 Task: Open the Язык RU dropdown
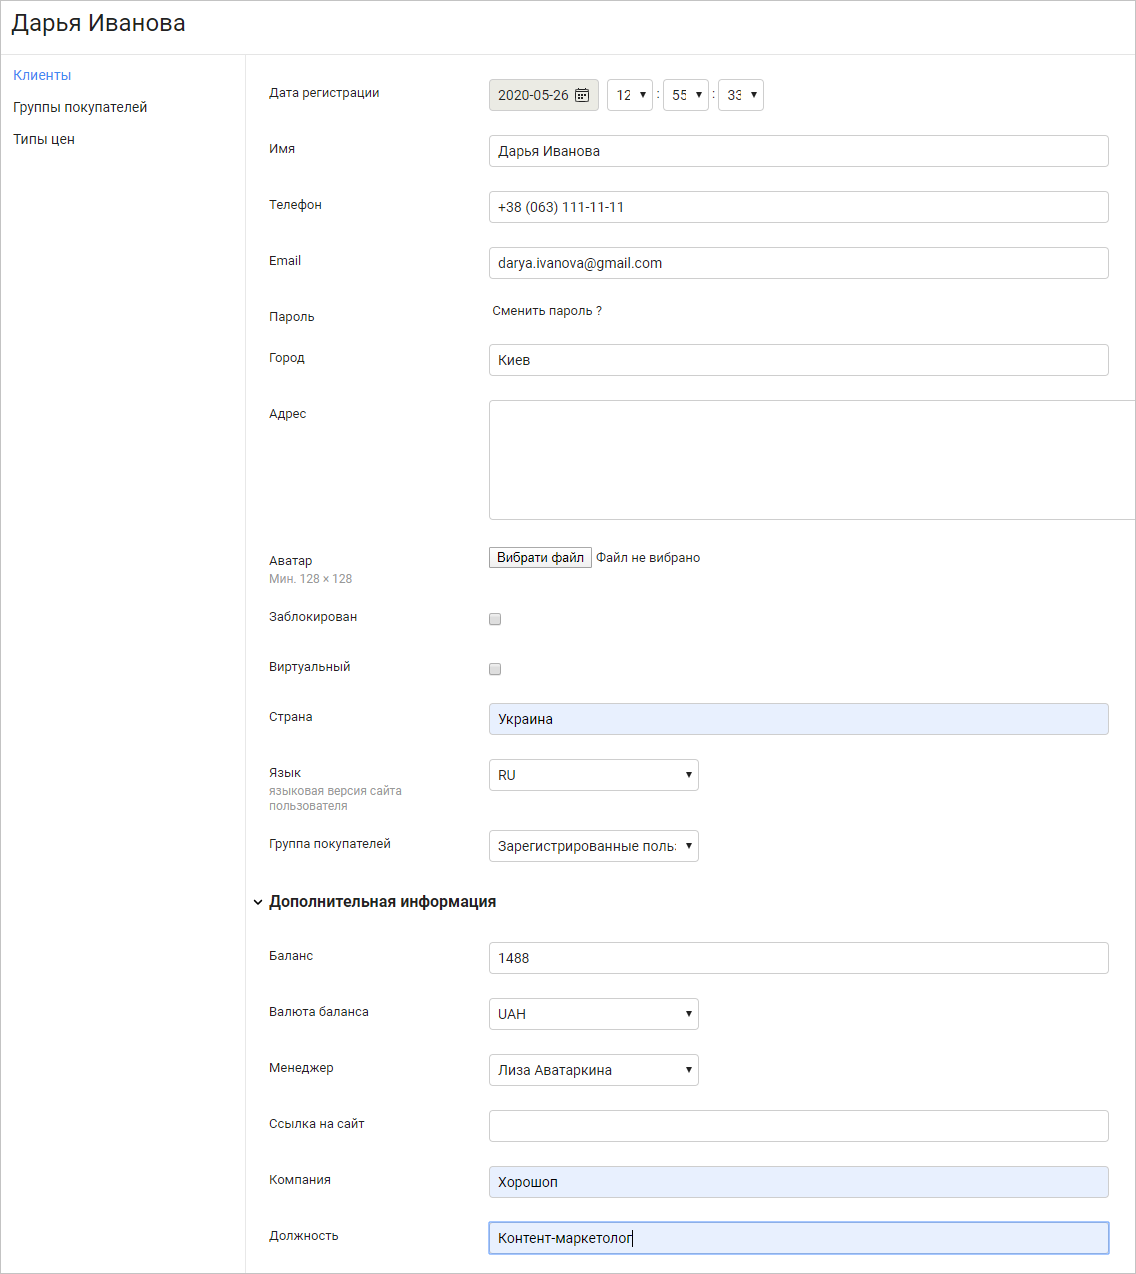[594, 775]
